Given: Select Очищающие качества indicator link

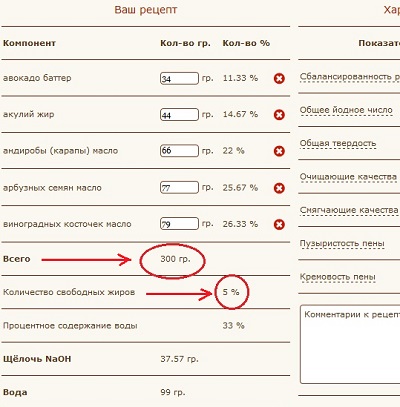Looking at the screenshot, I should tap(348, 177).
